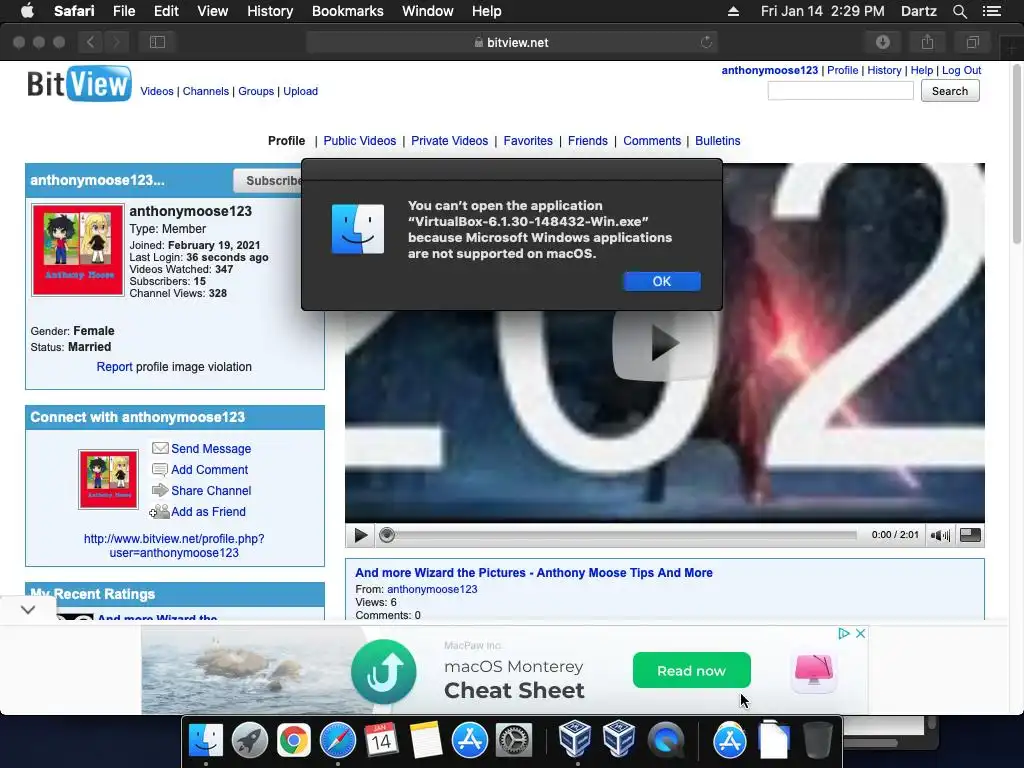
Task: Click Safari downloads arrow icon
Action: pos(883,42)
